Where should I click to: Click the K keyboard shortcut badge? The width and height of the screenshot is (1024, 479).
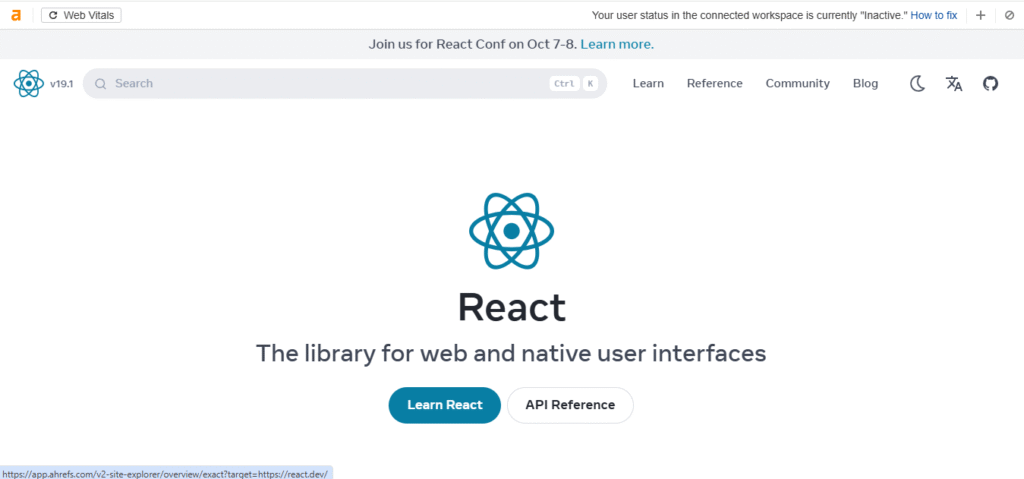(590, 84)
